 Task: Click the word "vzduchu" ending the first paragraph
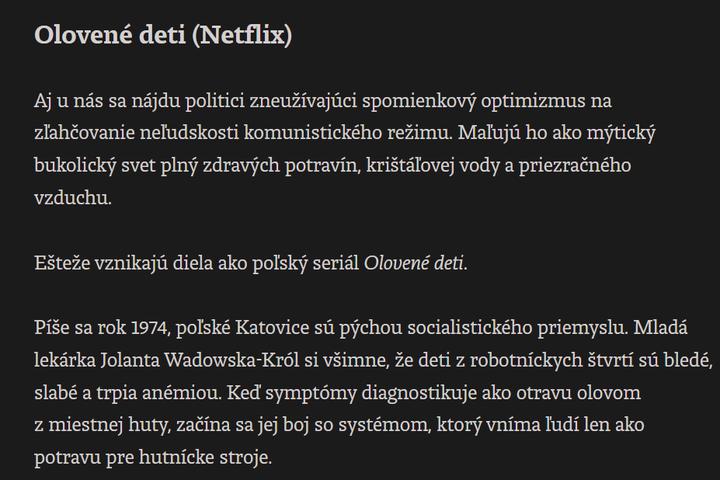click(x=71, y=198)
